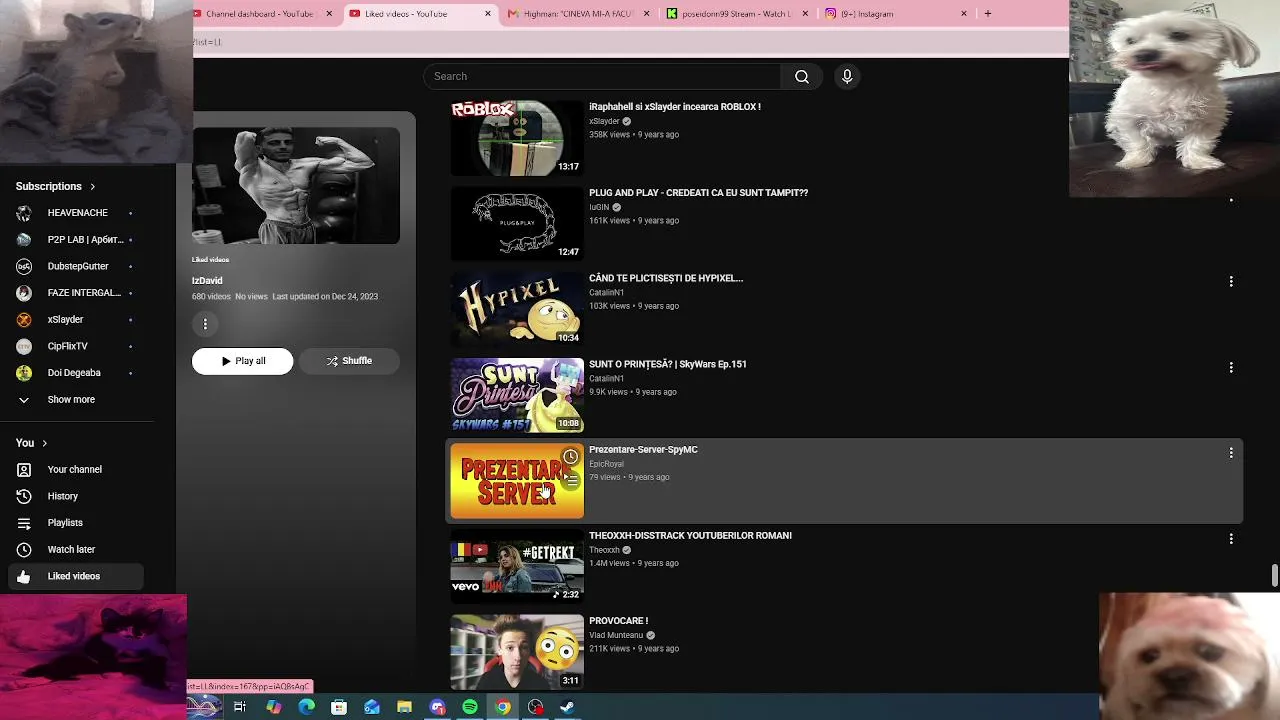Open action menu for CÂND TE PLICTISEȘTI DE HYPIXEL
The width and height of the screenshot is (1280, 720).
[1231, 282]
